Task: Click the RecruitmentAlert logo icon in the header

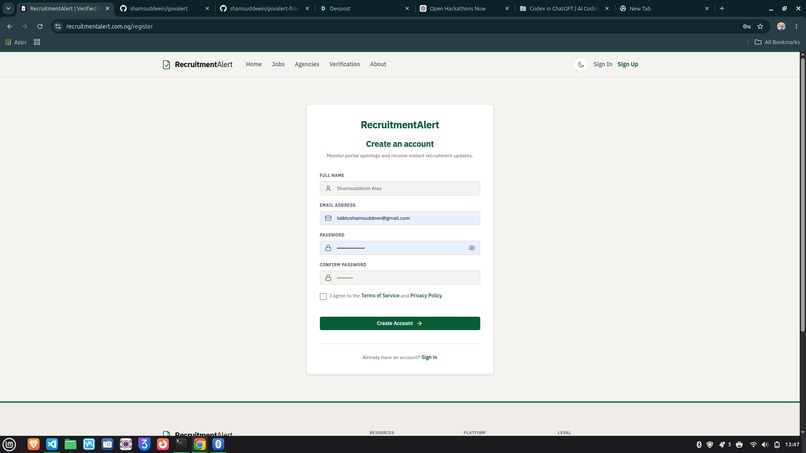Action: coord(166,64)
